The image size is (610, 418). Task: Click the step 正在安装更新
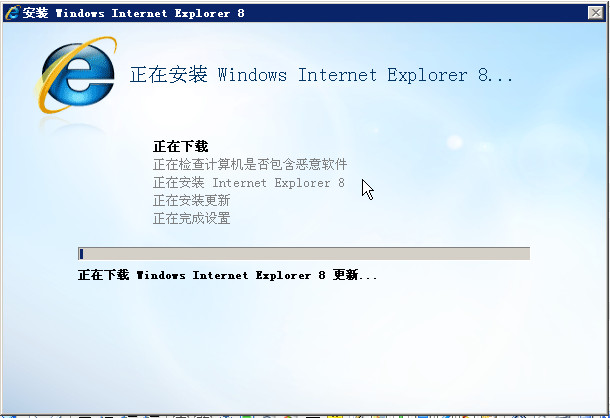coord(191,200)
